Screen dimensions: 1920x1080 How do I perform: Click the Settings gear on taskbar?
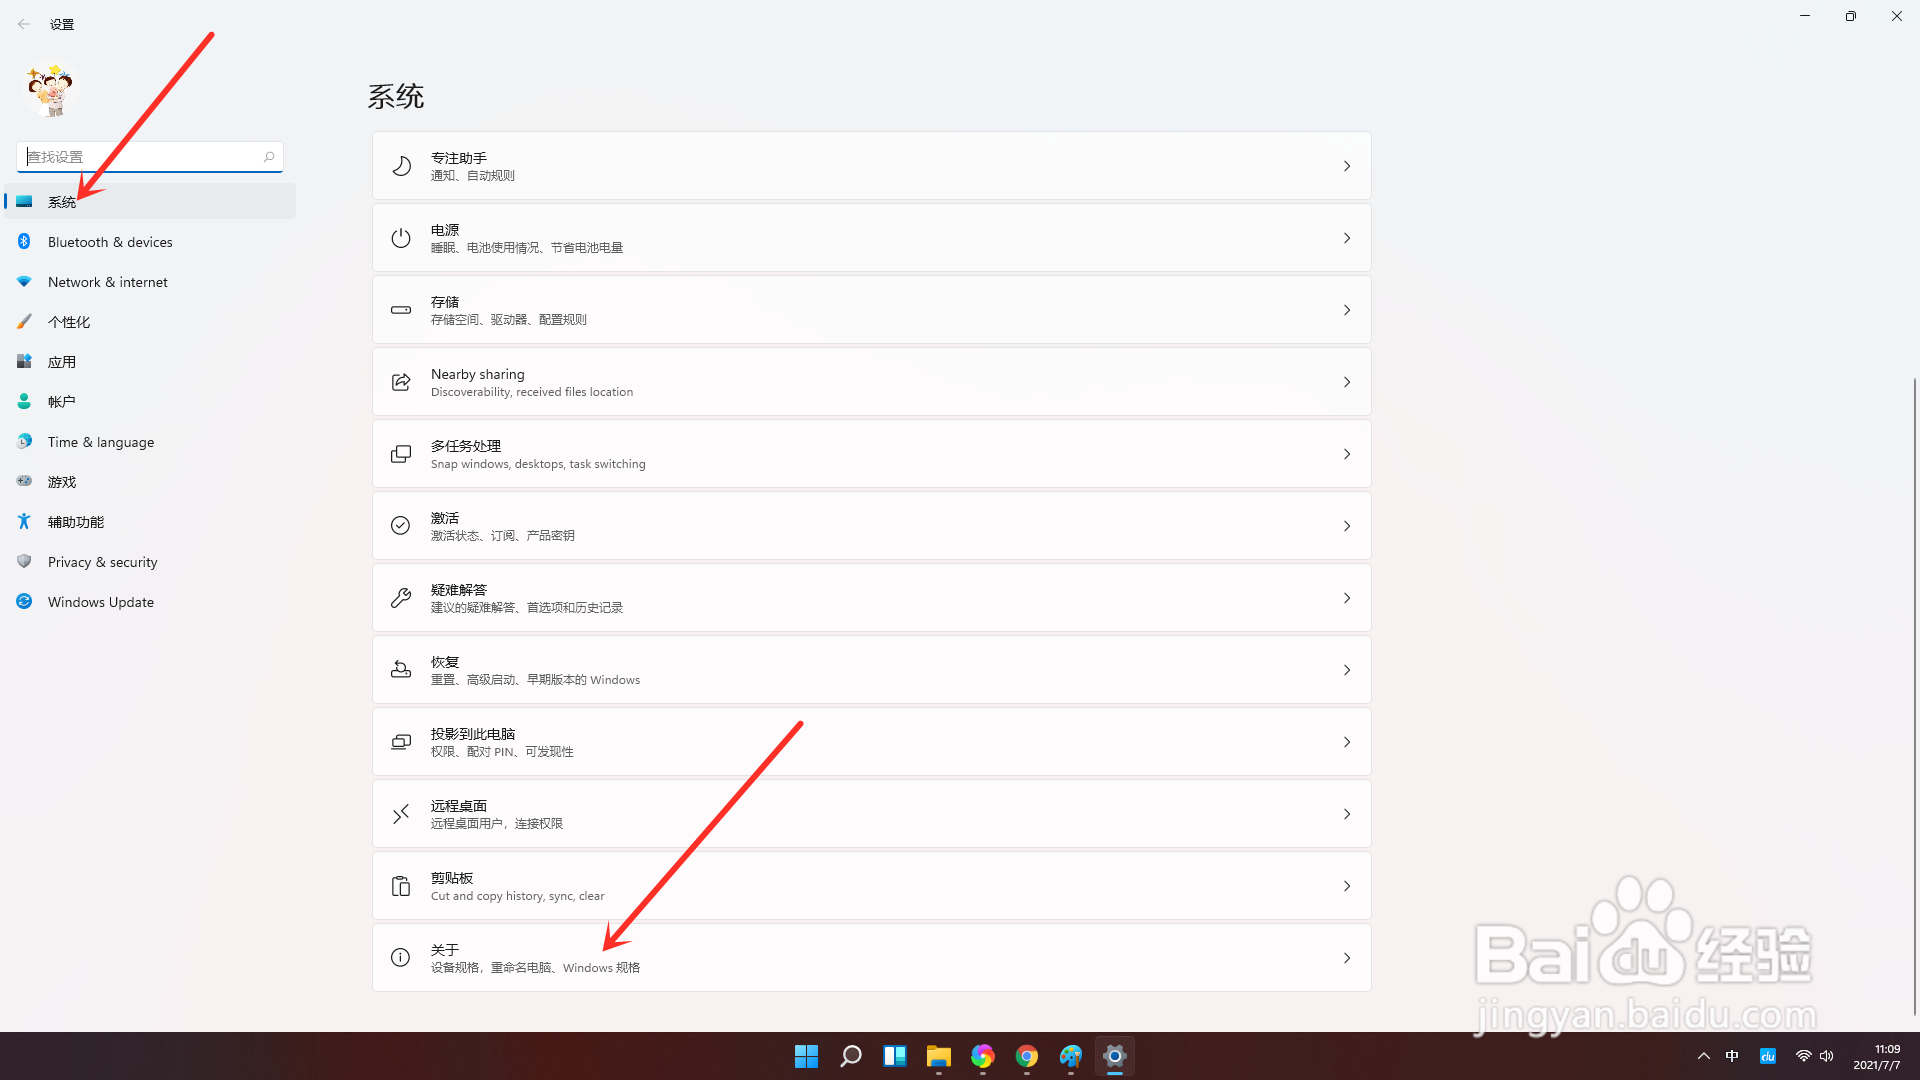pyautogui.click(x=1115, y=1056)
